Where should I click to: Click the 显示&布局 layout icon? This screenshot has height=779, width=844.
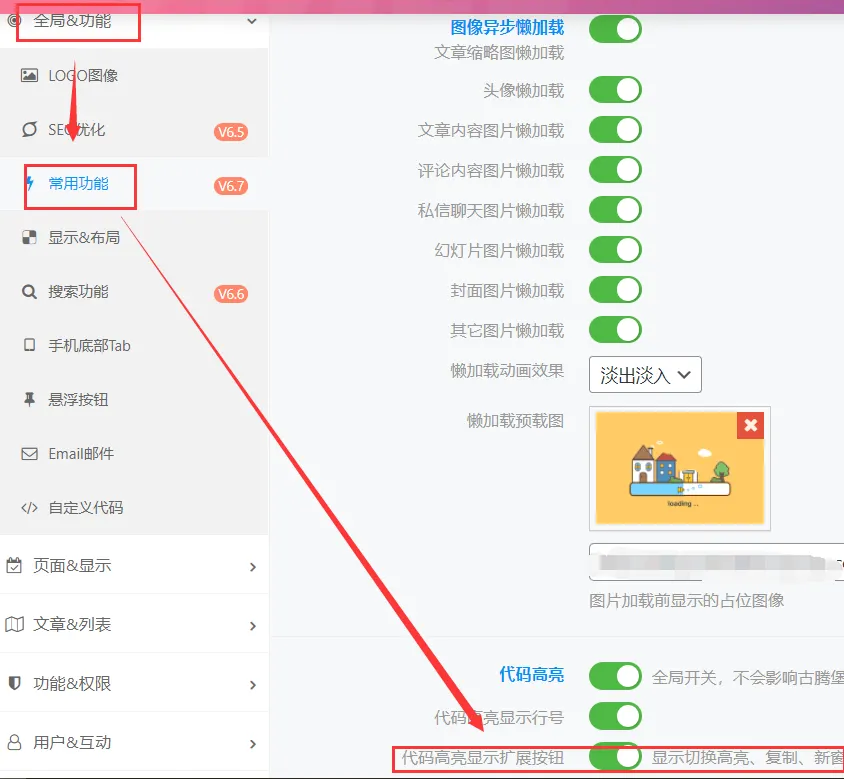(x=29, y=237)
